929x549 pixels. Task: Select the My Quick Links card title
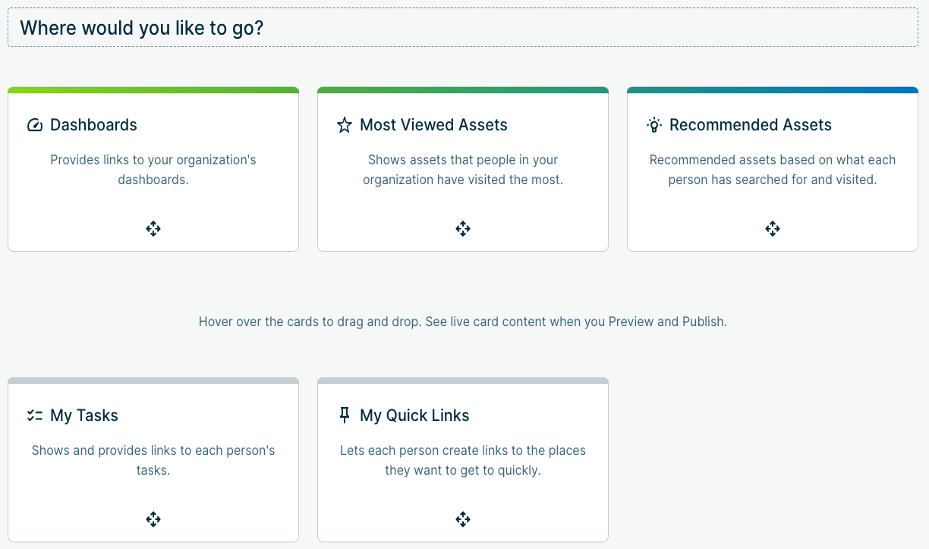click(x=414, y=416)
